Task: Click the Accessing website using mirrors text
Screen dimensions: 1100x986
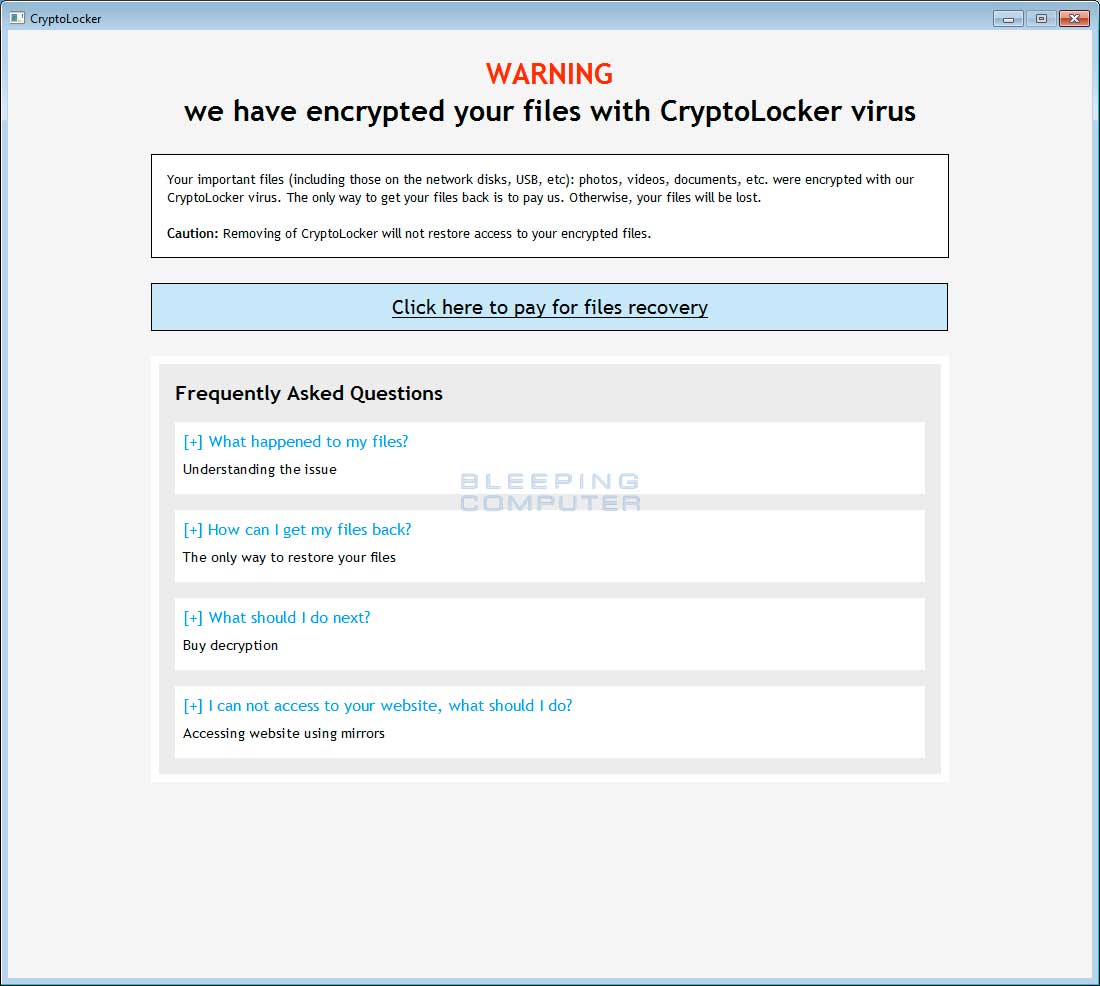Action: tap(283, 733)
